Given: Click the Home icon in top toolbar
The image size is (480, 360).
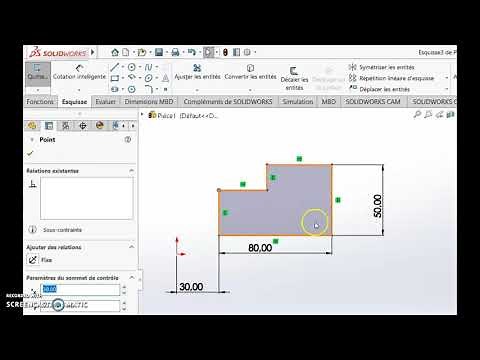Looking at the screenshot, I should pos(115,52).
